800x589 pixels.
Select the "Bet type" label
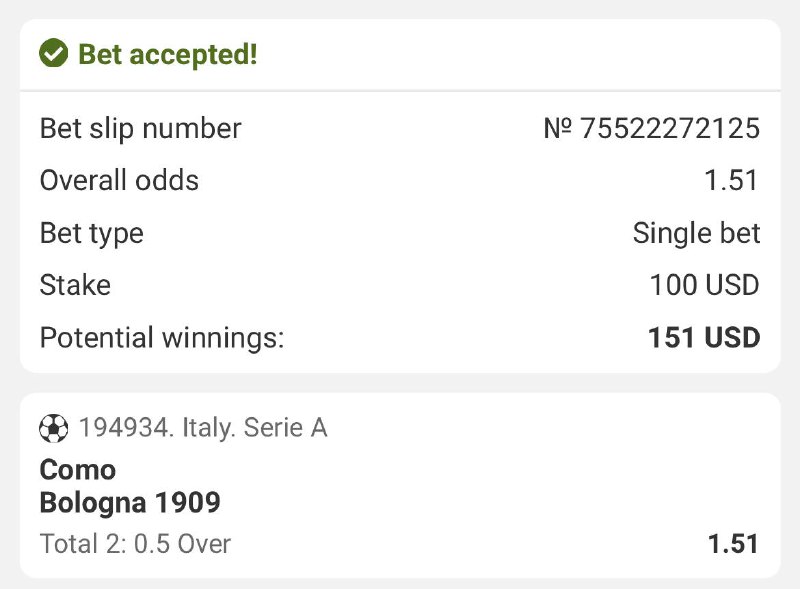point(91,233)
